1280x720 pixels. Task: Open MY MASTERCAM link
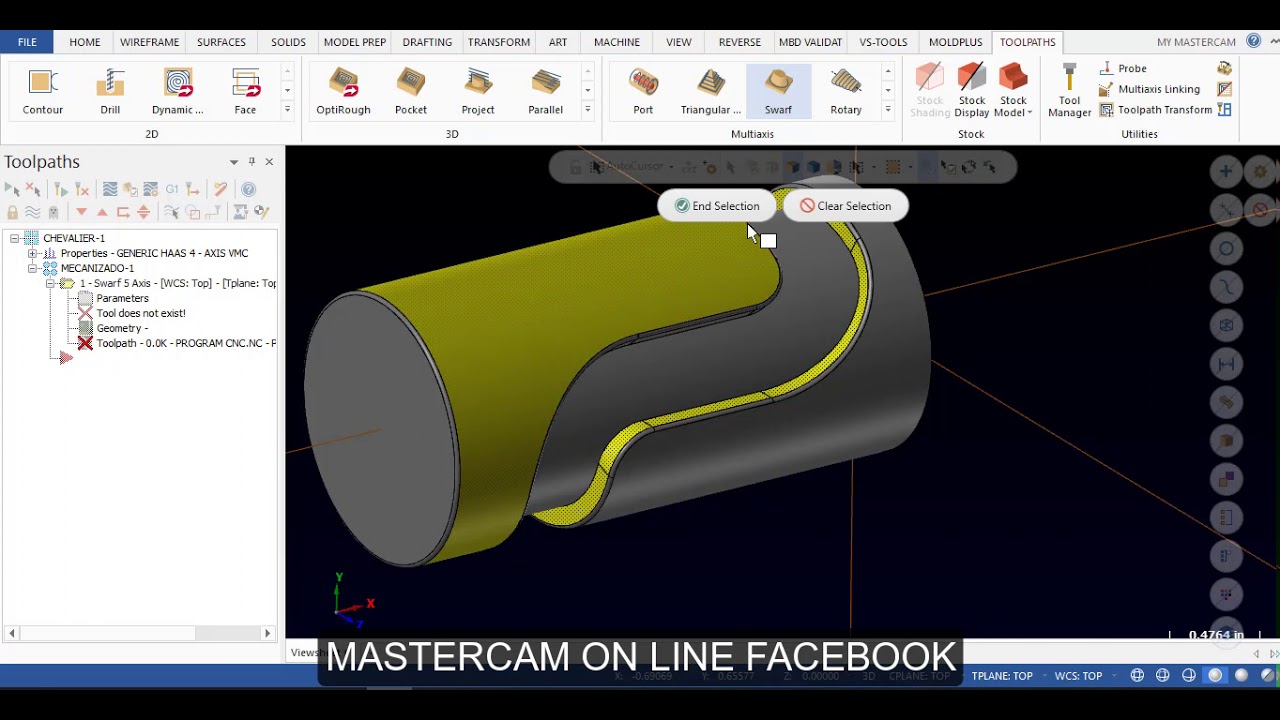click(1196, 42)
